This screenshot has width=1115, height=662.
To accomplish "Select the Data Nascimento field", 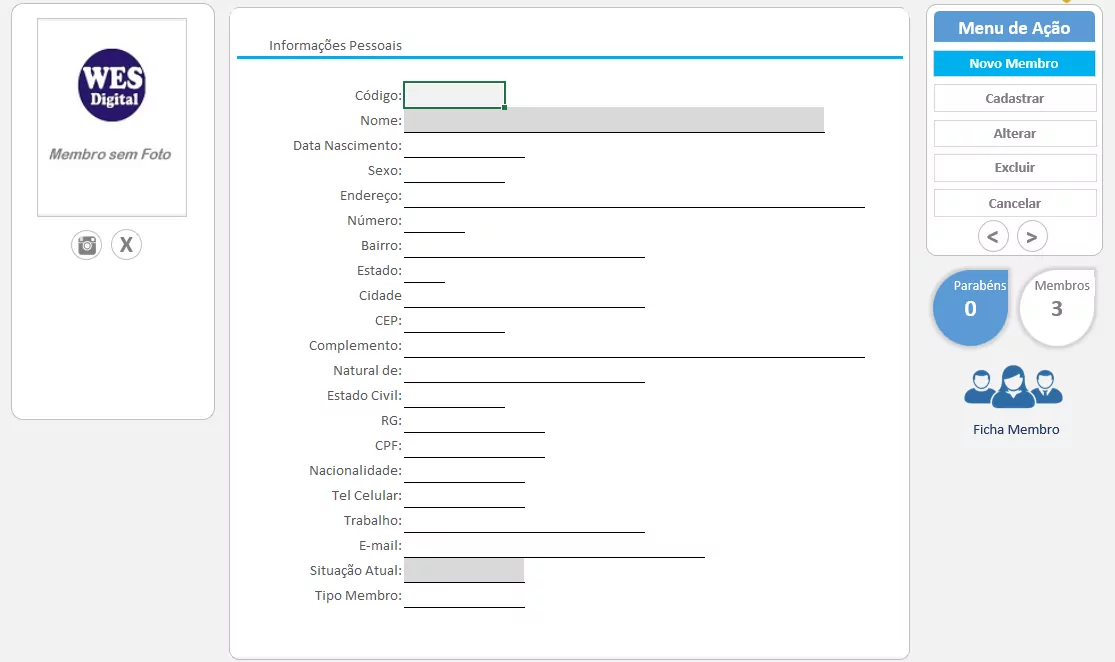I will (464, 146).
